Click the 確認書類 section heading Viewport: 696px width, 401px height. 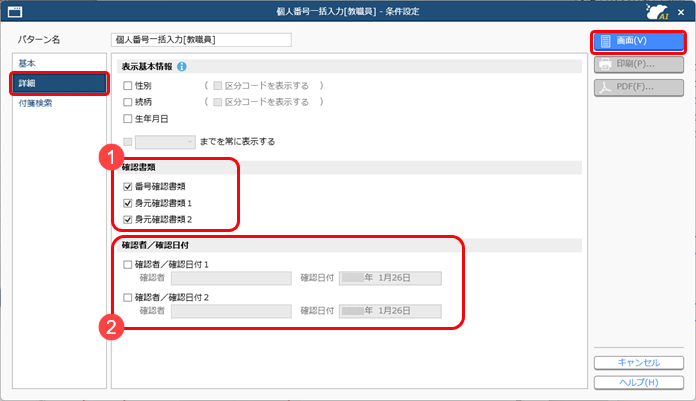138,167
